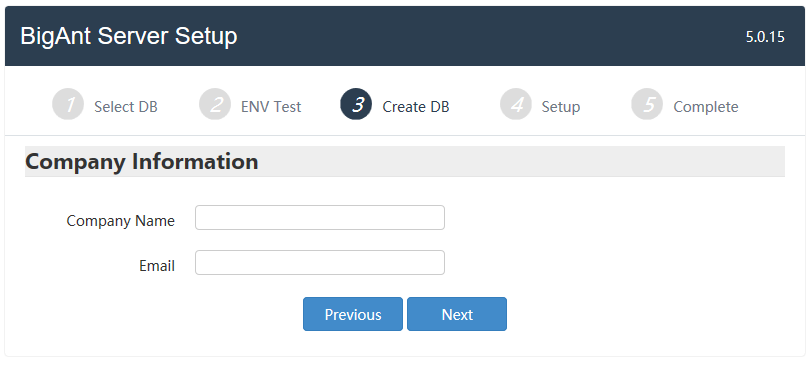Click the step 2 circle icon

coord(215,105)
